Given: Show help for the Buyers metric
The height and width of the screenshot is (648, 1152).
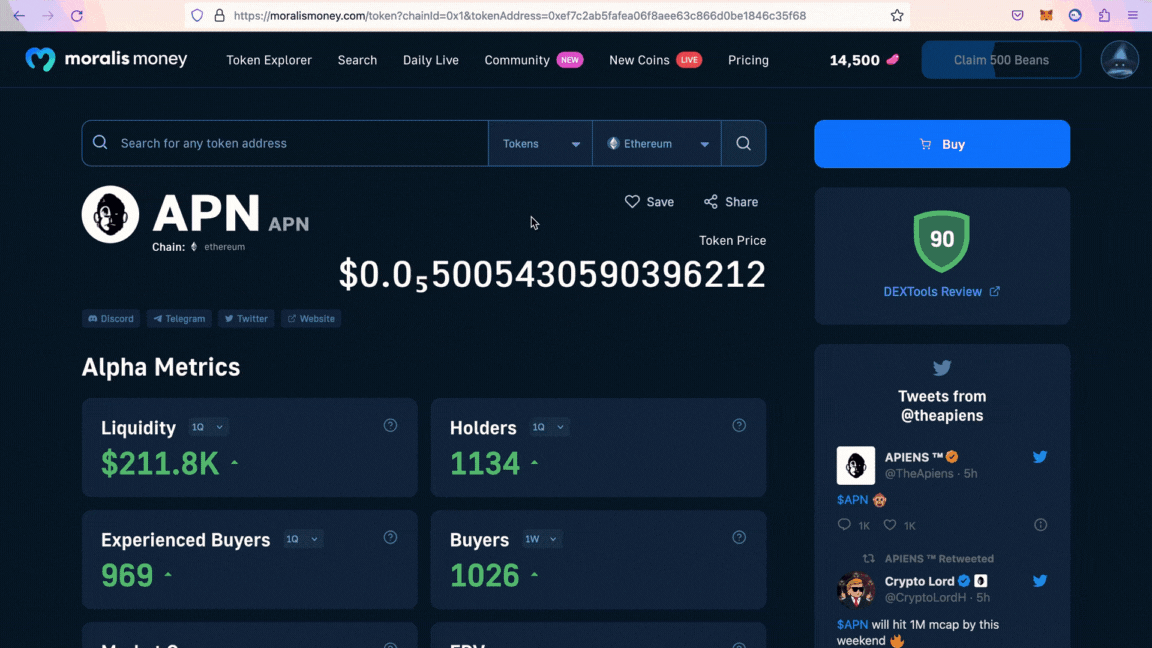Looking at the screenshot, I should coord(739,538).
